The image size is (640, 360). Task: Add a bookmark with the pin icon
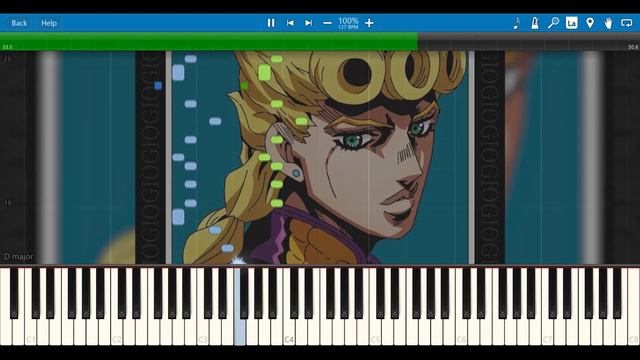[590, 23]
